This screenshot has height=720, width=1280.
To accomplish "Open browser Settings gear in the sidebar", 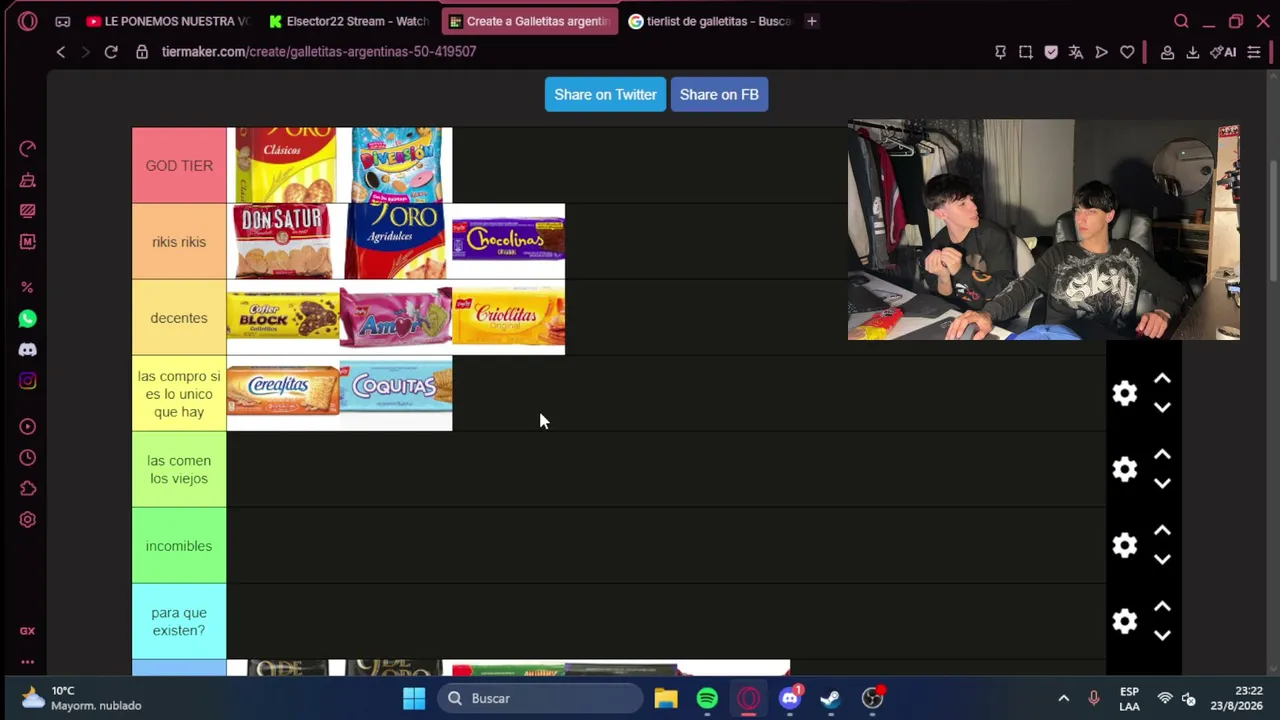I will pyautogui.click(x=27, y=520).
